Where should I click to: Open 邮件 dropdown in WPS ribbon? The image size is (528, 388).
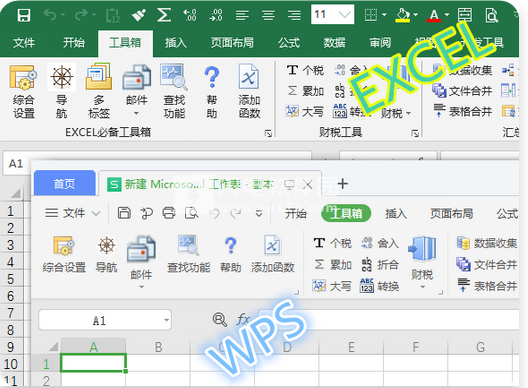(x=141, y=287)
